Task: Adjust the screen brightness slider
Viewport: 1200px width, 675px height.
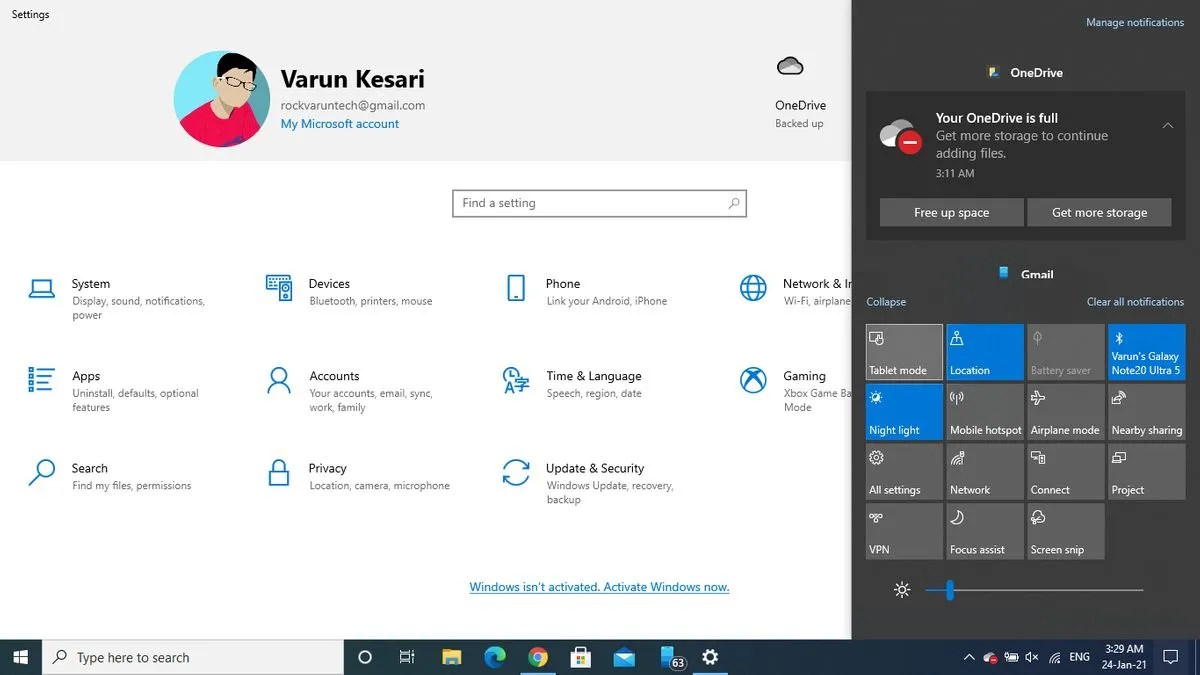Action: tap(948, 589)
